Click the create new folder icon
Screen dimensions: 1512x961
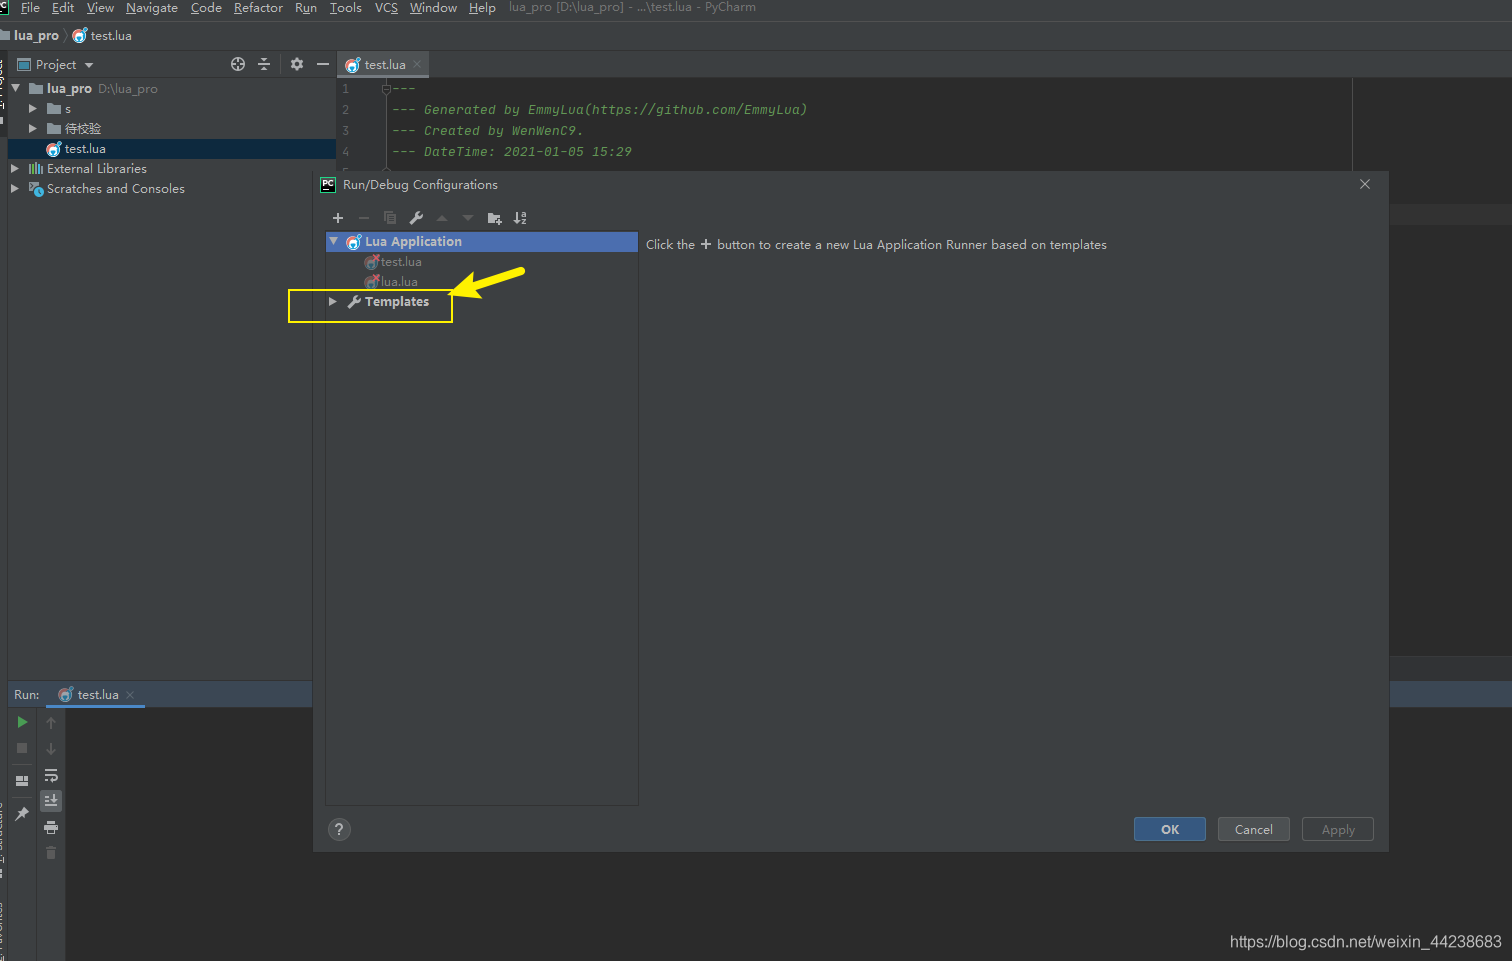[494, 218]
